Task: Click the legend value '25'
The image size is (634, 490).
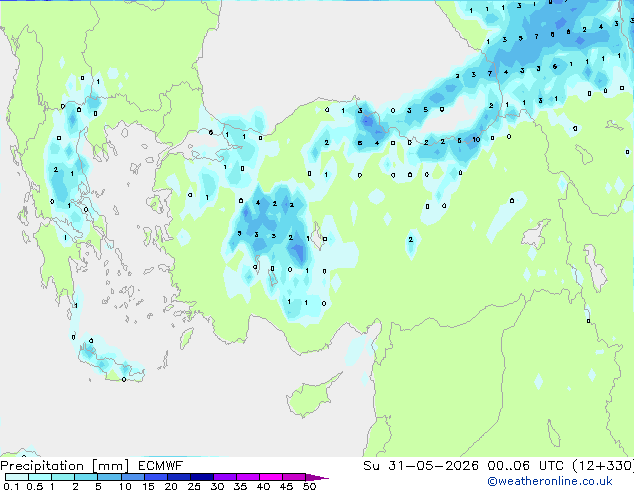Action: point(194,486)
